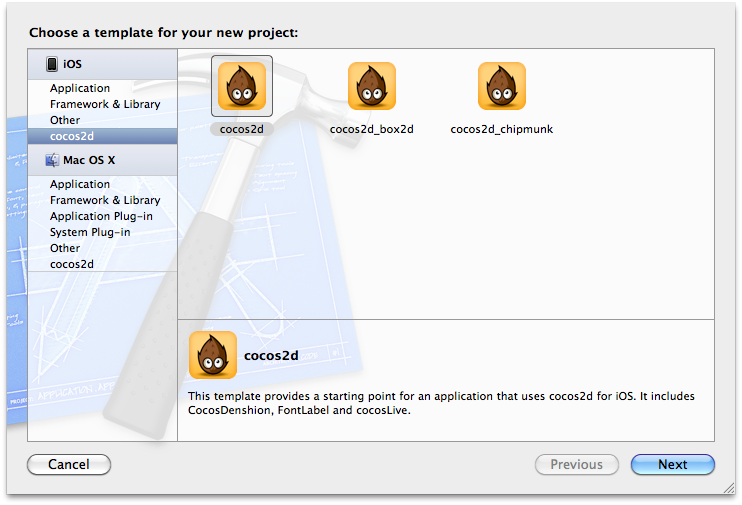Click the Next button
Viewport: 742px width, 505px height.
point(672,464)
